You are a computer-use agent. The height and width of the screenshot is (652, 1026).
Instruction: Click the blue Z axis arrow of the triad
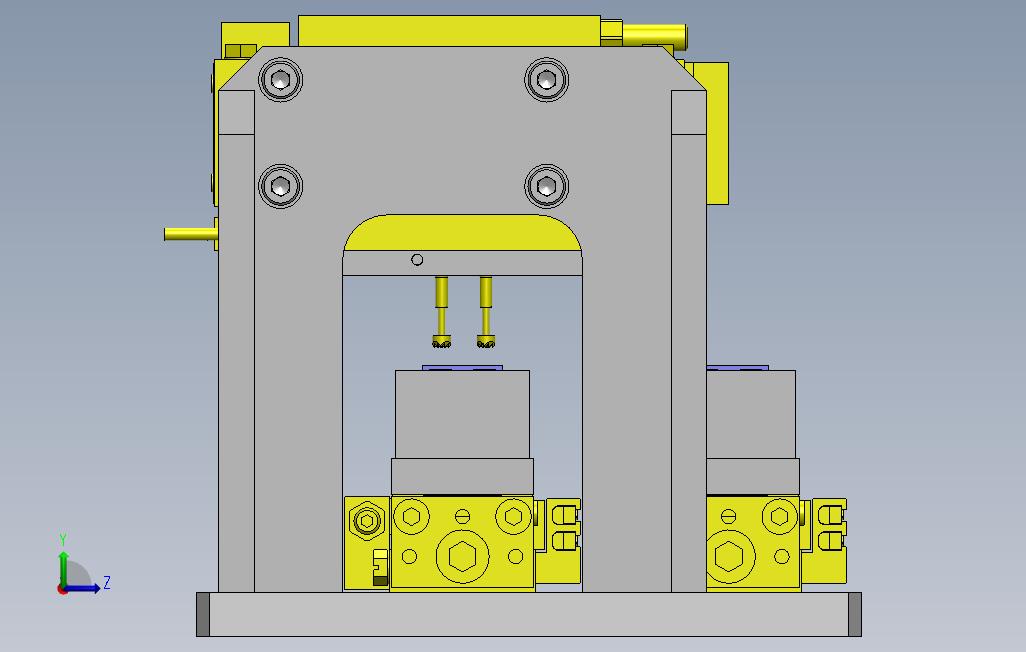click(83, 588)
